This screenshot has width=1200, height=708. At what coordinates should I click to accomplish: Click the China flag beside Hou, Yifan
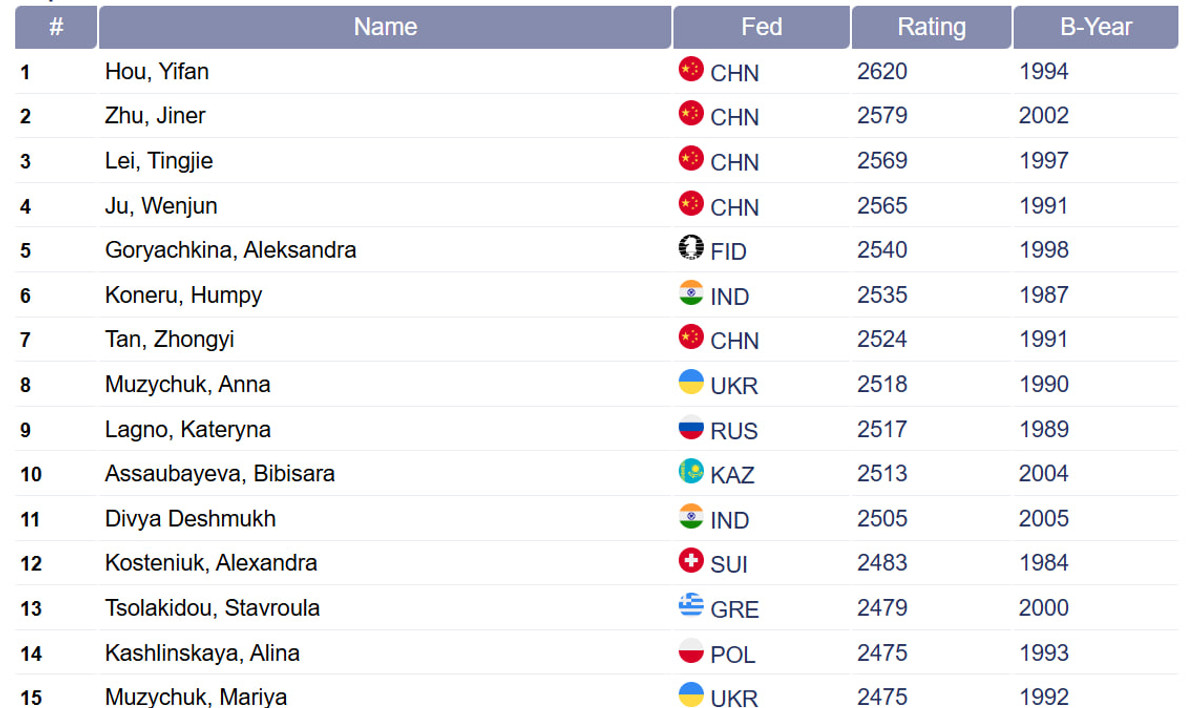[691, 69]
